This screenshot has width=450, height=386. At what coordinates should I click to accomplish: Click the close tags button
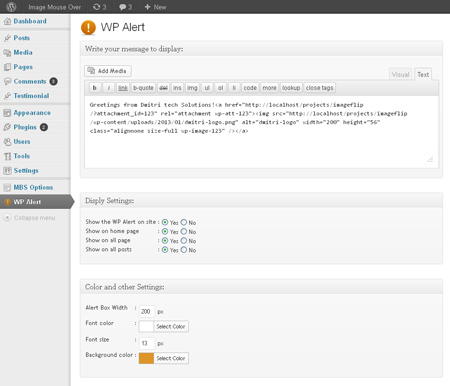[x=319, y=88]
